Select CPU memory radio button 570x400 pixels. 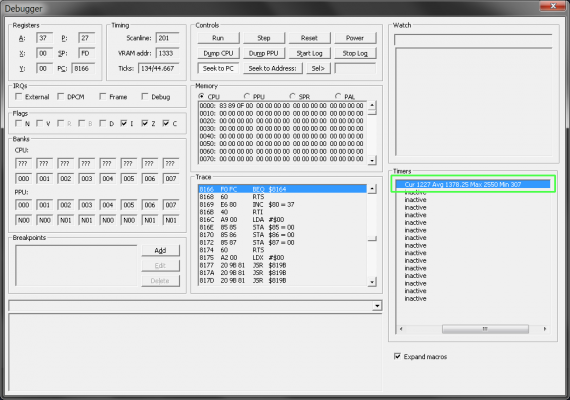click(201, 96)
